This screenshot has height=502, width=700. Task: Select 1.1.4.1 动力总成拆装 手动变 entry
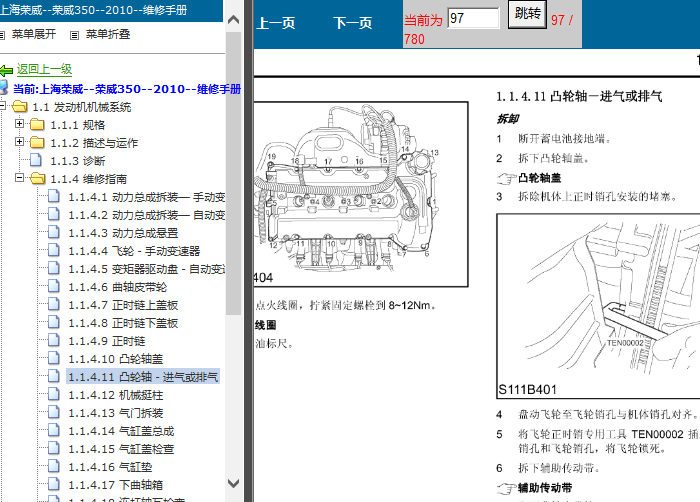coord(146,197)
